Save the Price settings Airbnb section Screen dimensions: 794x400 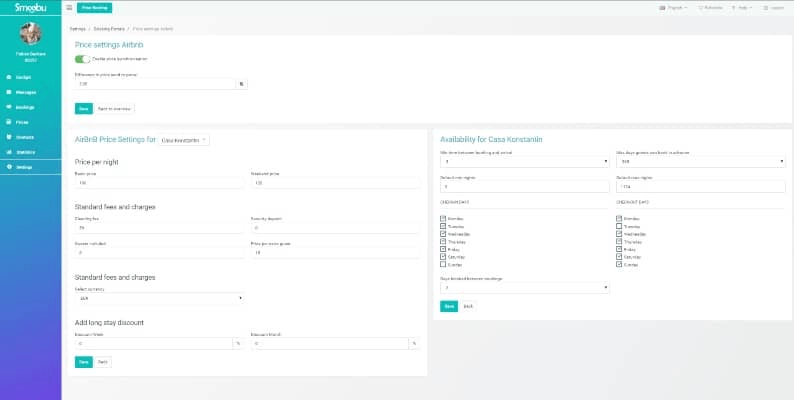coord(84,109)
